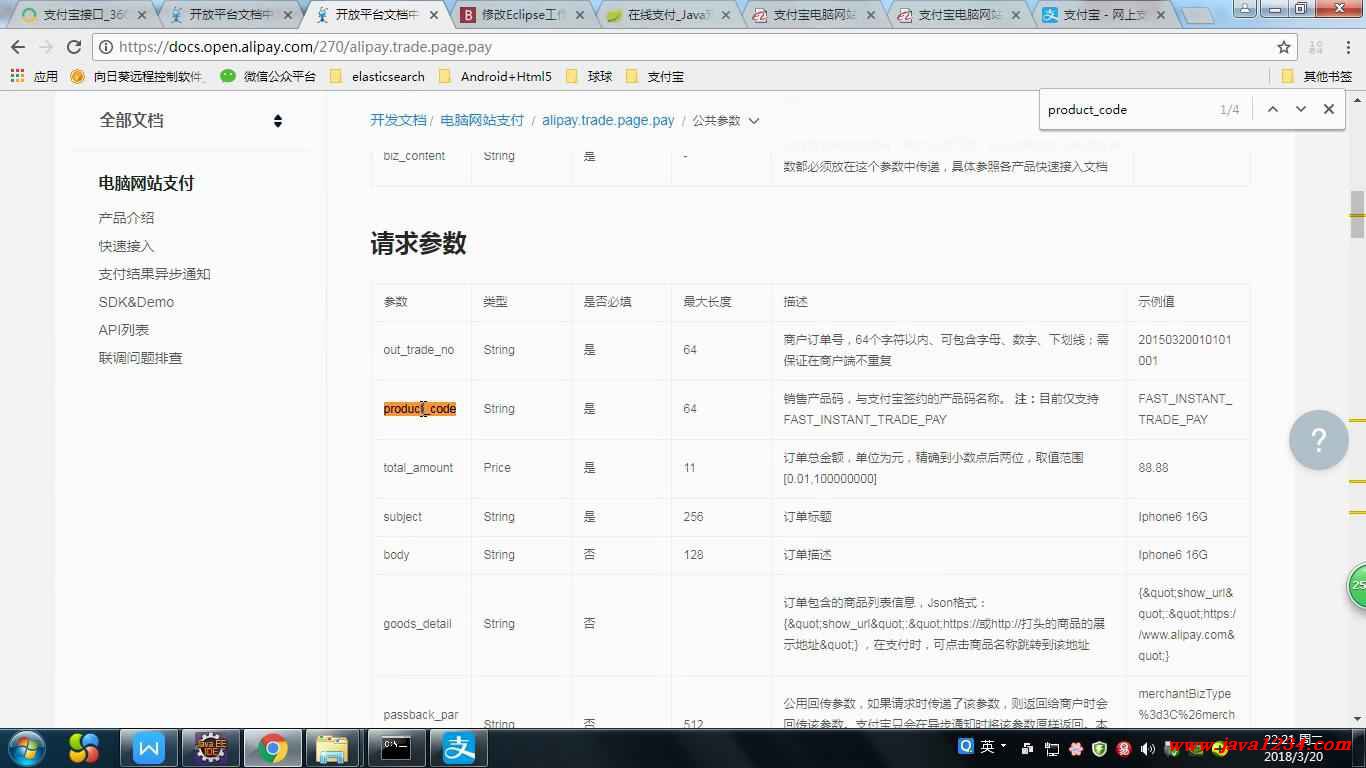The image size is (1366, 768).
Task: Open File Explorer from taskbar
Action: pyautogui.click(x=332, y=748)
